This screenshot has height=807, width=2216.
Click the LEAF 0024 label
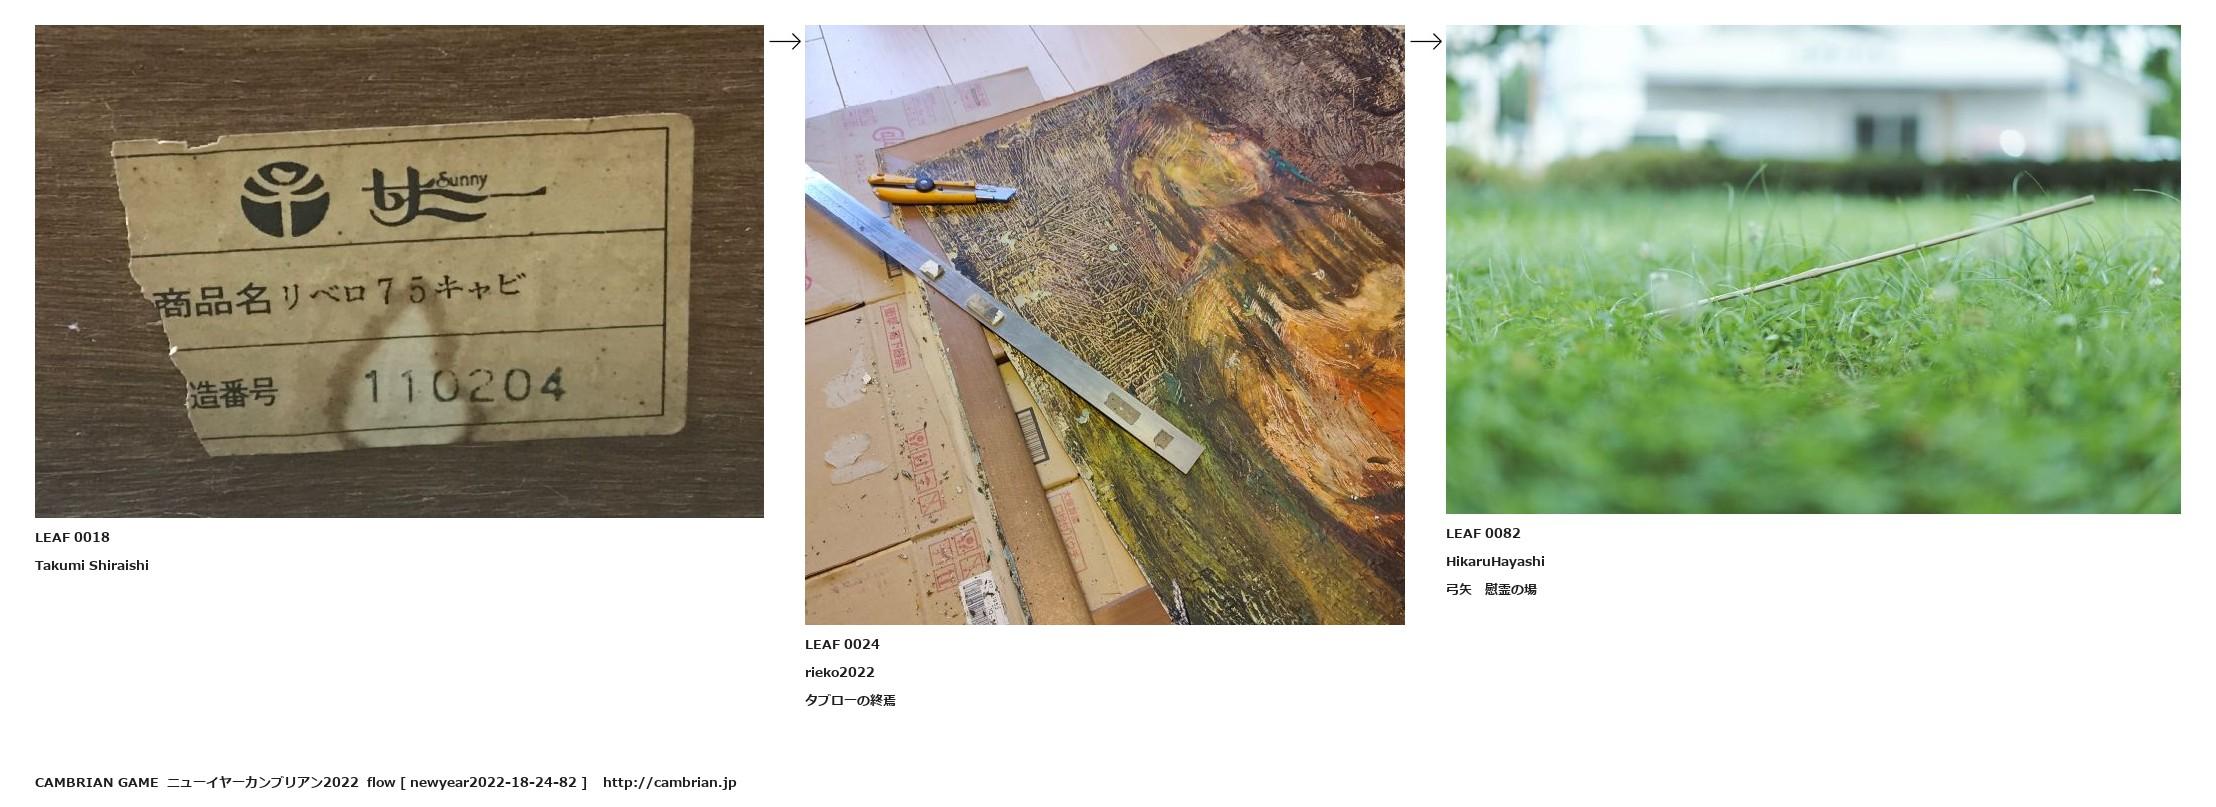[842, 644]
